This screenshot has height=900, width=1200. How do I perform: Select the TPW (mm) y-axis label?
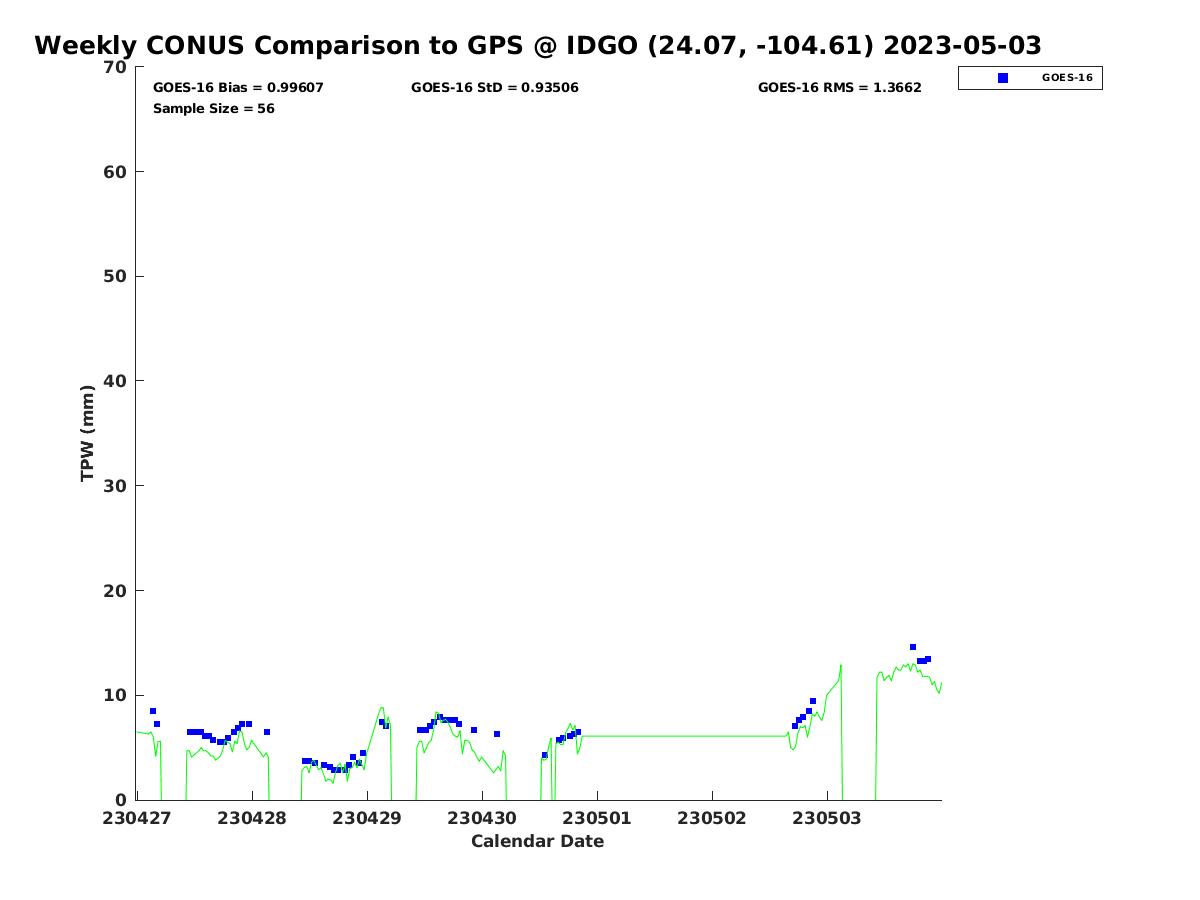tap(88, 433)
